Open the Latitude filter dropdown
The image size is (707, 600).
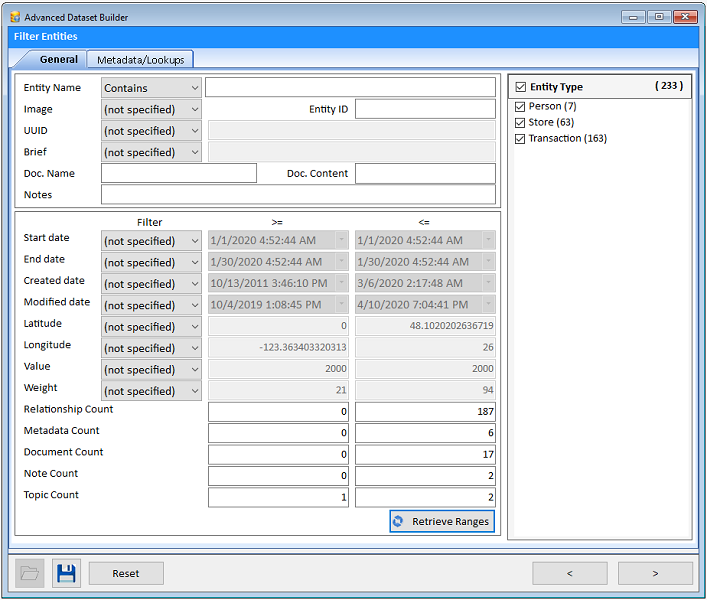tap(151, 326)
